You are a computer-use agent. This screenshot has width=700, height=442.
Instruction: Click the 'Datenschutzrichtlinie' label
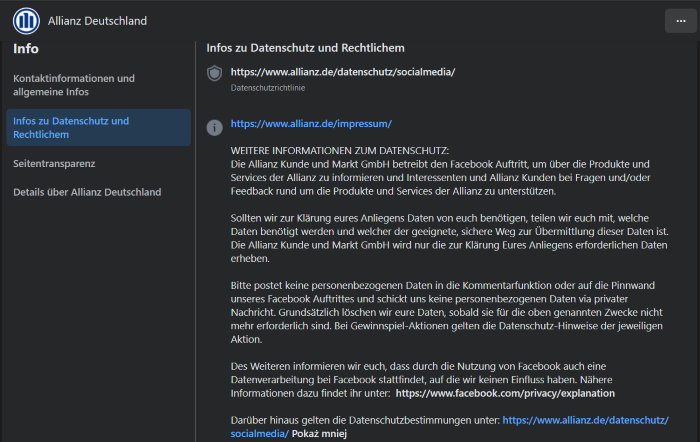(268, 88)
